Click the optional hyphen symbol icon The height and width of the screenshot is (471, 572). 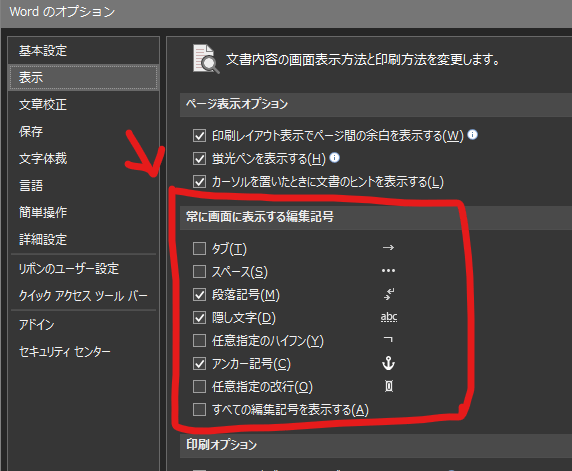(388, 339)
